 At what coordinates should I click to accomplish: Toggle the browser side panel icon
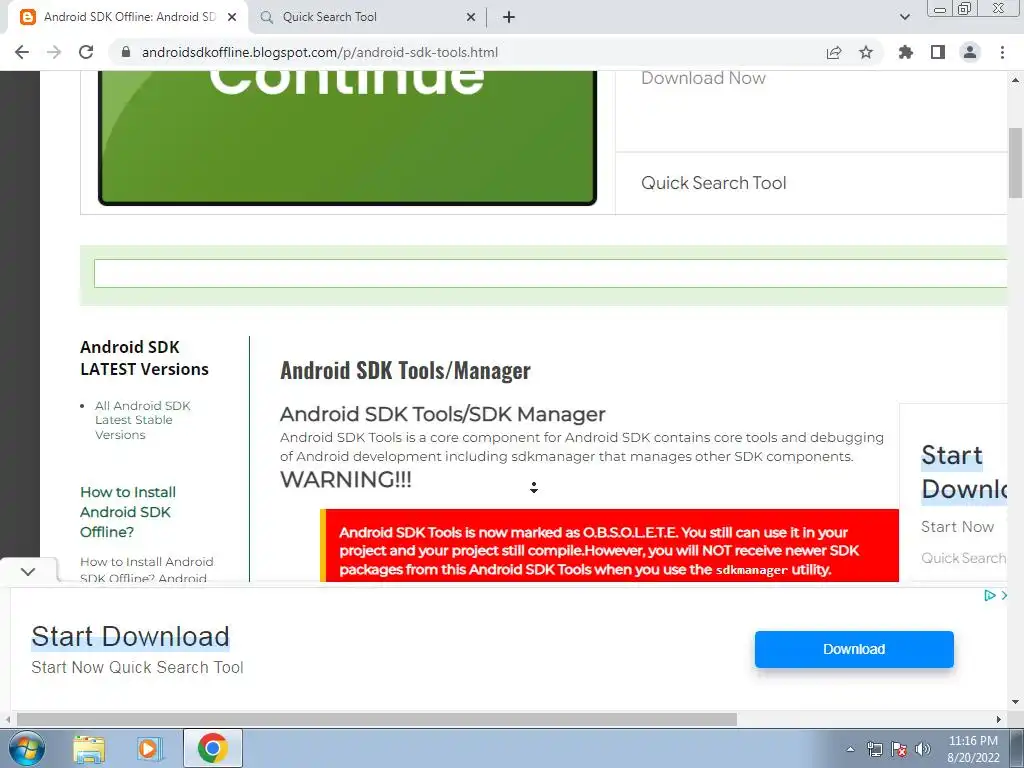[938, 52]
